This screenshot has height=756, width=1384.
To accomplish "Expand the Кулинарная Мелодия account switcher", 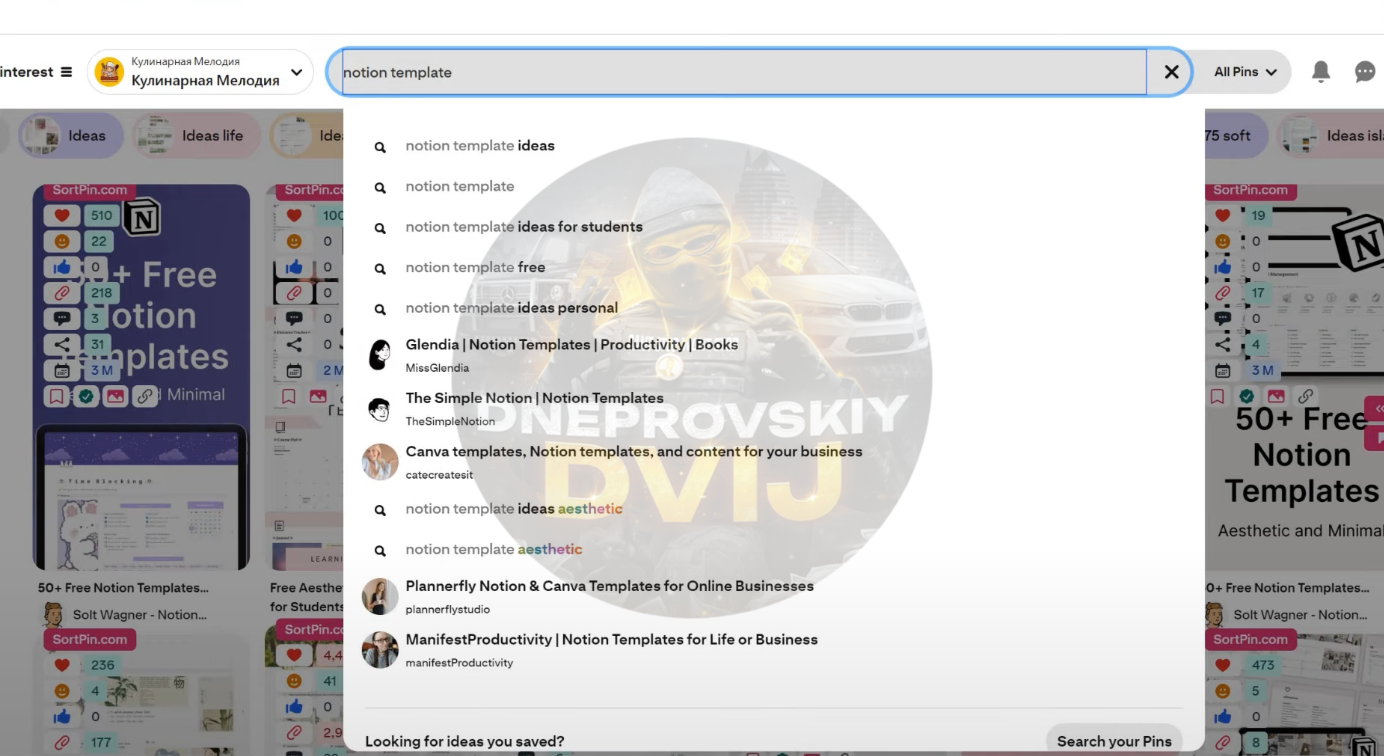I will coord(296,72).
